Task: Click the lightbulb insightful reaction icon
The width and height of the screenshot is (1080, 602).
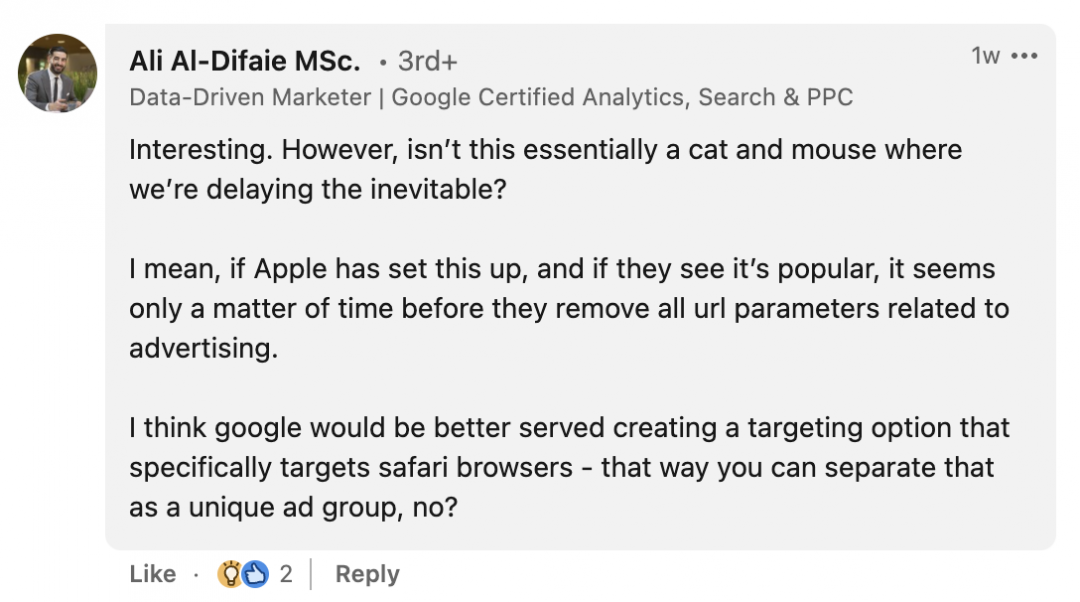Action: 230,574
